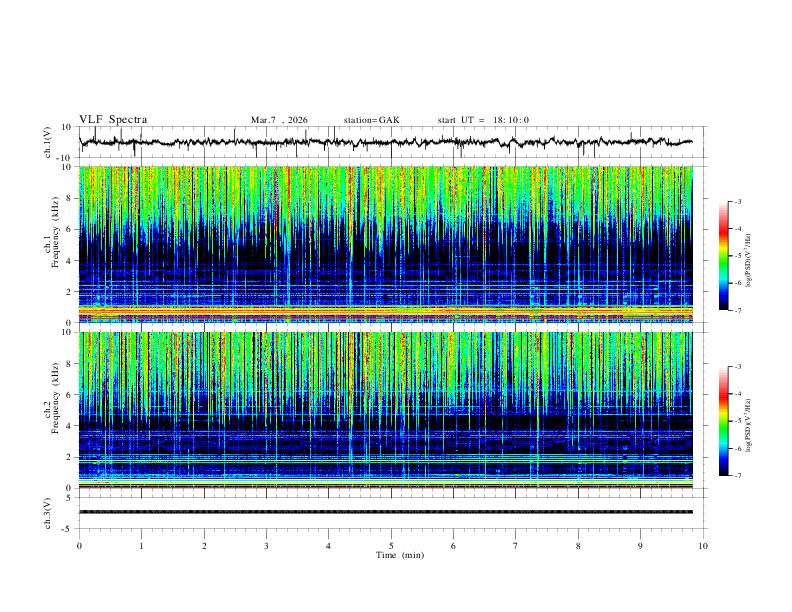Click the "4" kHz tick on ch.1 axis
Image resolution: width=792 pixels, height=612 pixels.
69,261
